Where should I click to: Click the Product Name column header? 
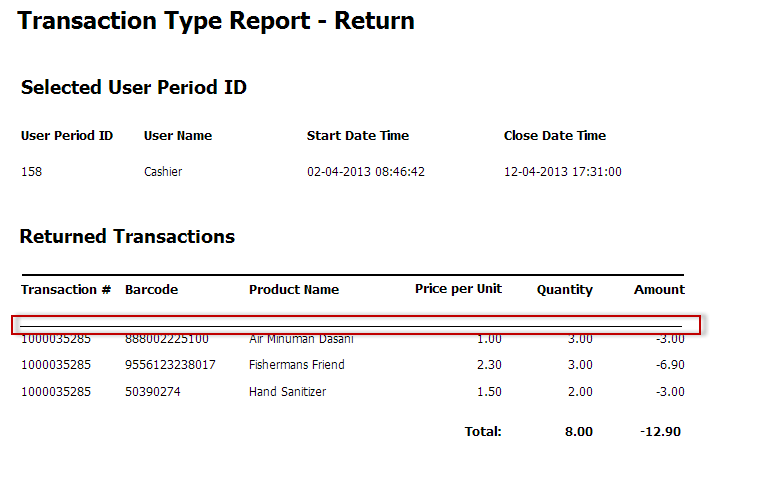[x=294, y=290]
